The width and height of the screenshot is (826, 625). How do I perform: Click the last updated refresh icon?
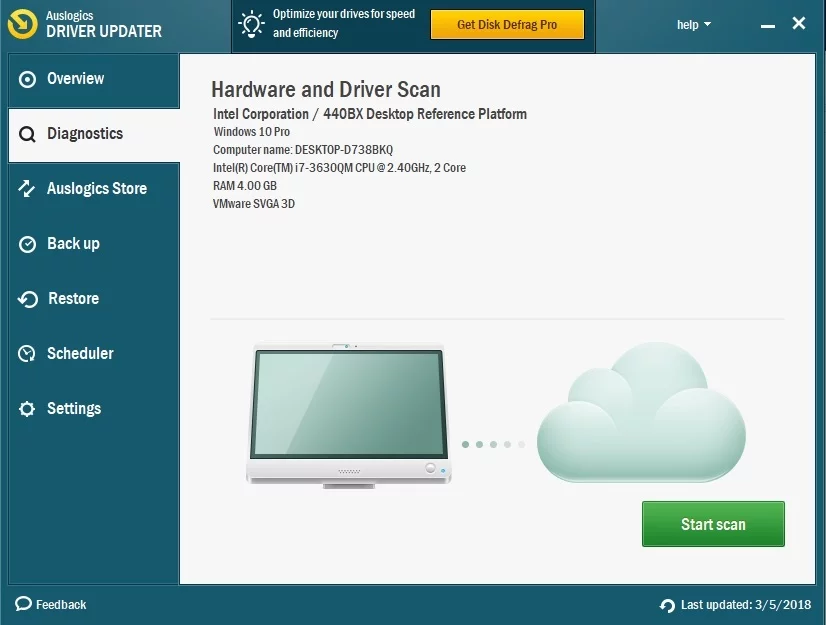click(x=667, y=605)
